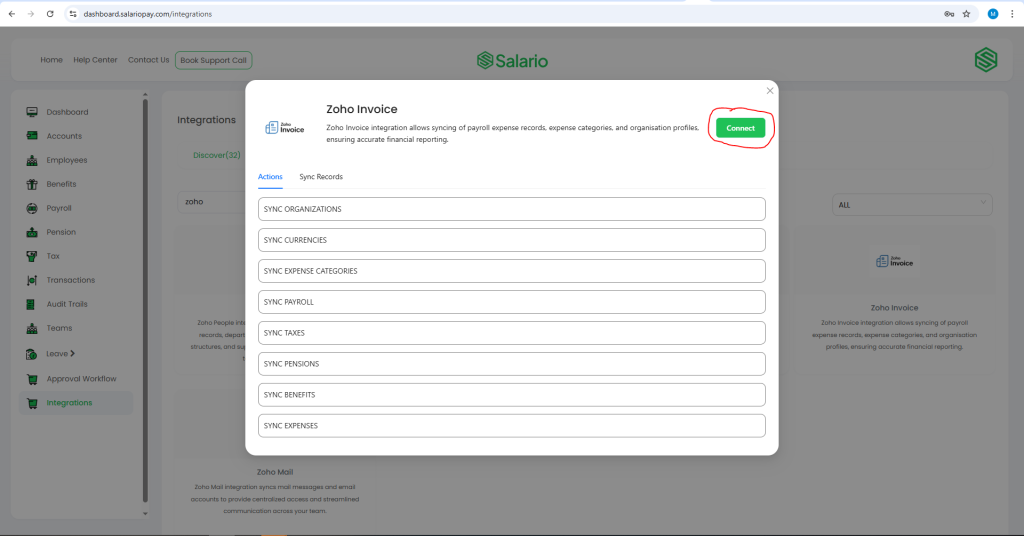Image resolution: width=1024 pixels, height=536 pixels.
Task: Go to Home in top navigation
Action: click(52, 60)
